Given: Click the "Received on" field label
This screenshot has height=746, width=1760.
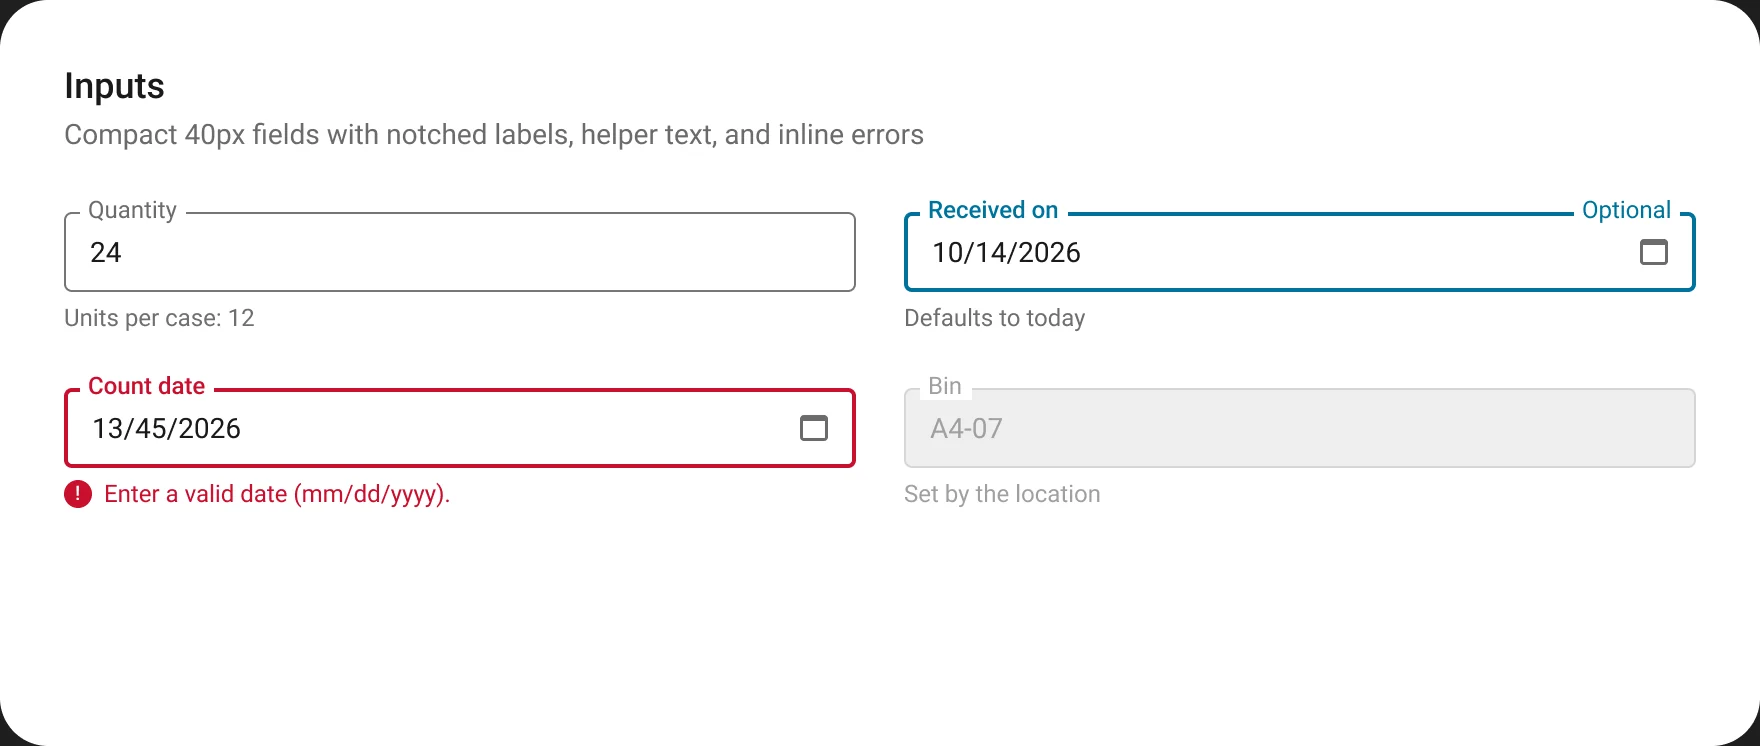Looking at the screenshot, I should 993,210.
